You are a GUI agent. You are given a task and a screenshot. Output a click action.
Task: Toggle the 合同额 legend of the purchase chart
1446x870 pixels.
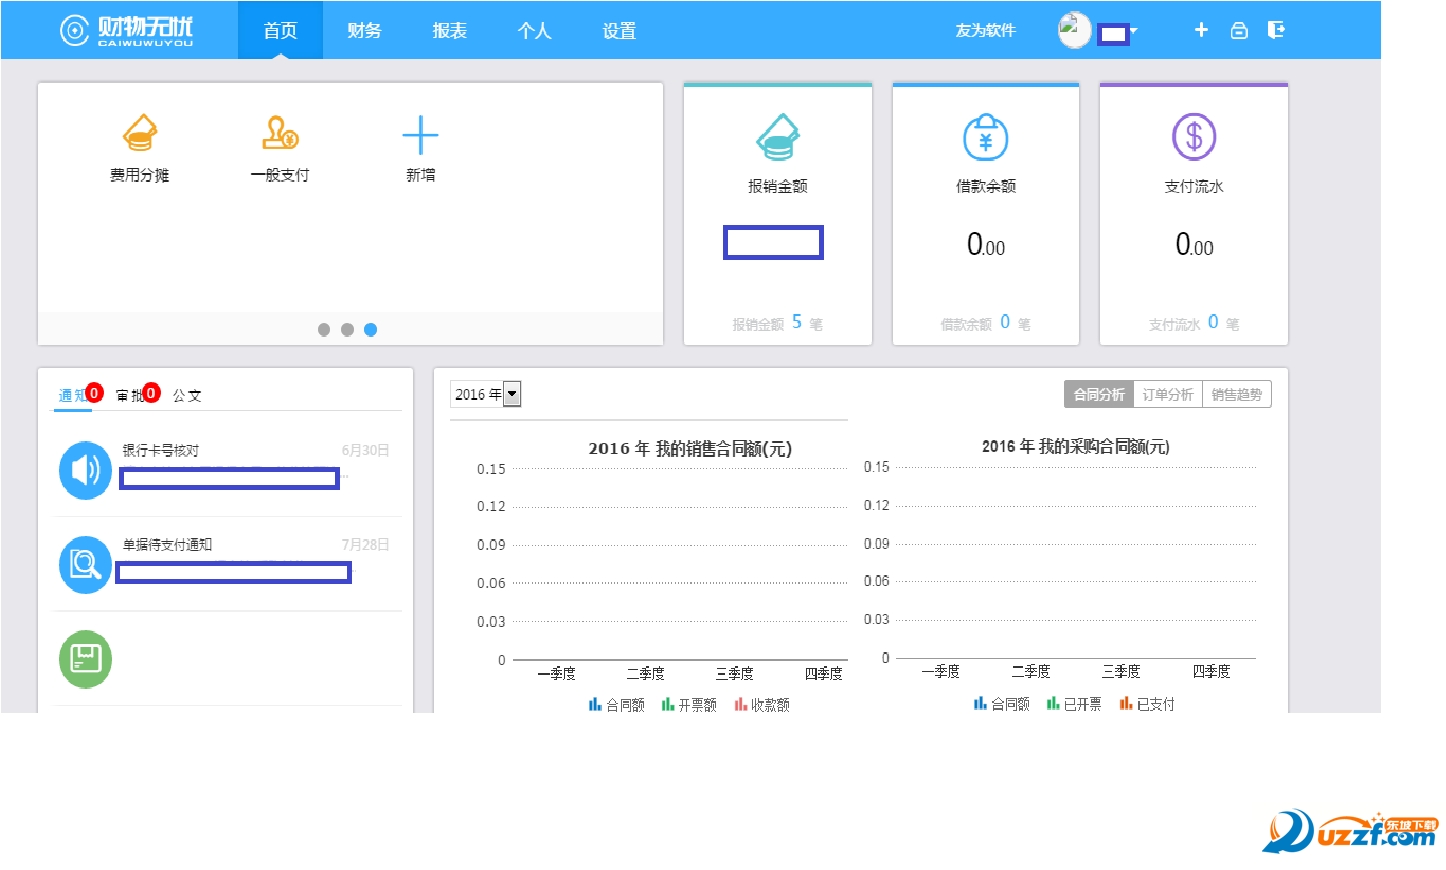[1002, 704]
